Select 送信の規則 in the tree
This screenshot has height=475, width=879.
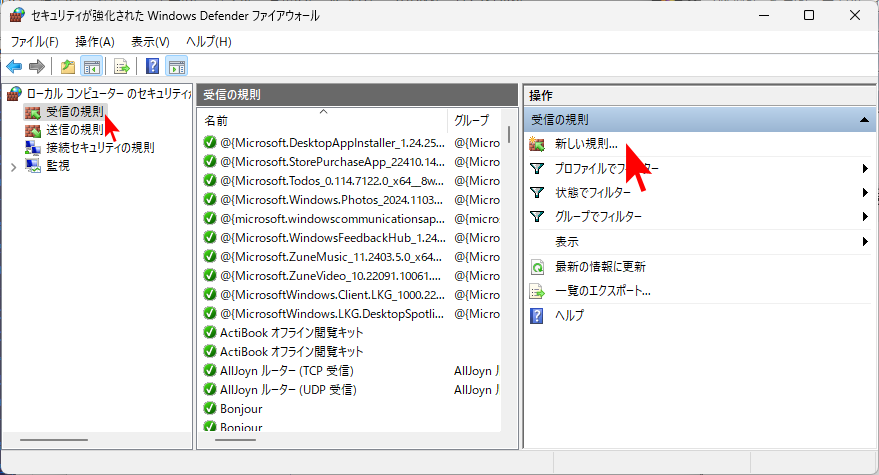pyautogui.click(x=74, y=129)
